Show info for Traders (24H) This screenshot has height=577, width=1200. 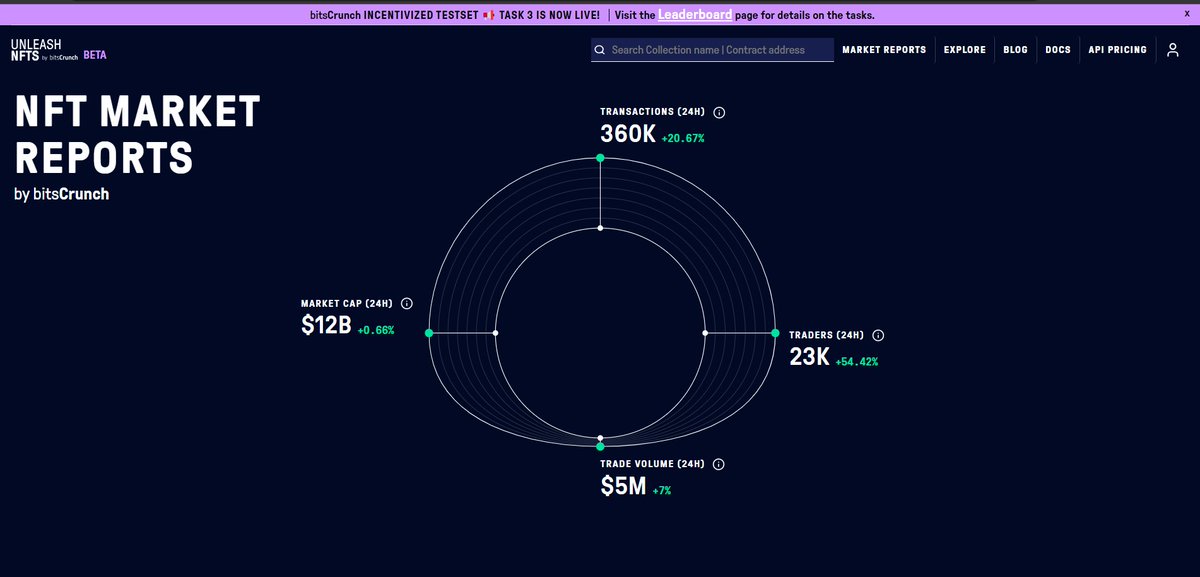[x=878, y=335]
